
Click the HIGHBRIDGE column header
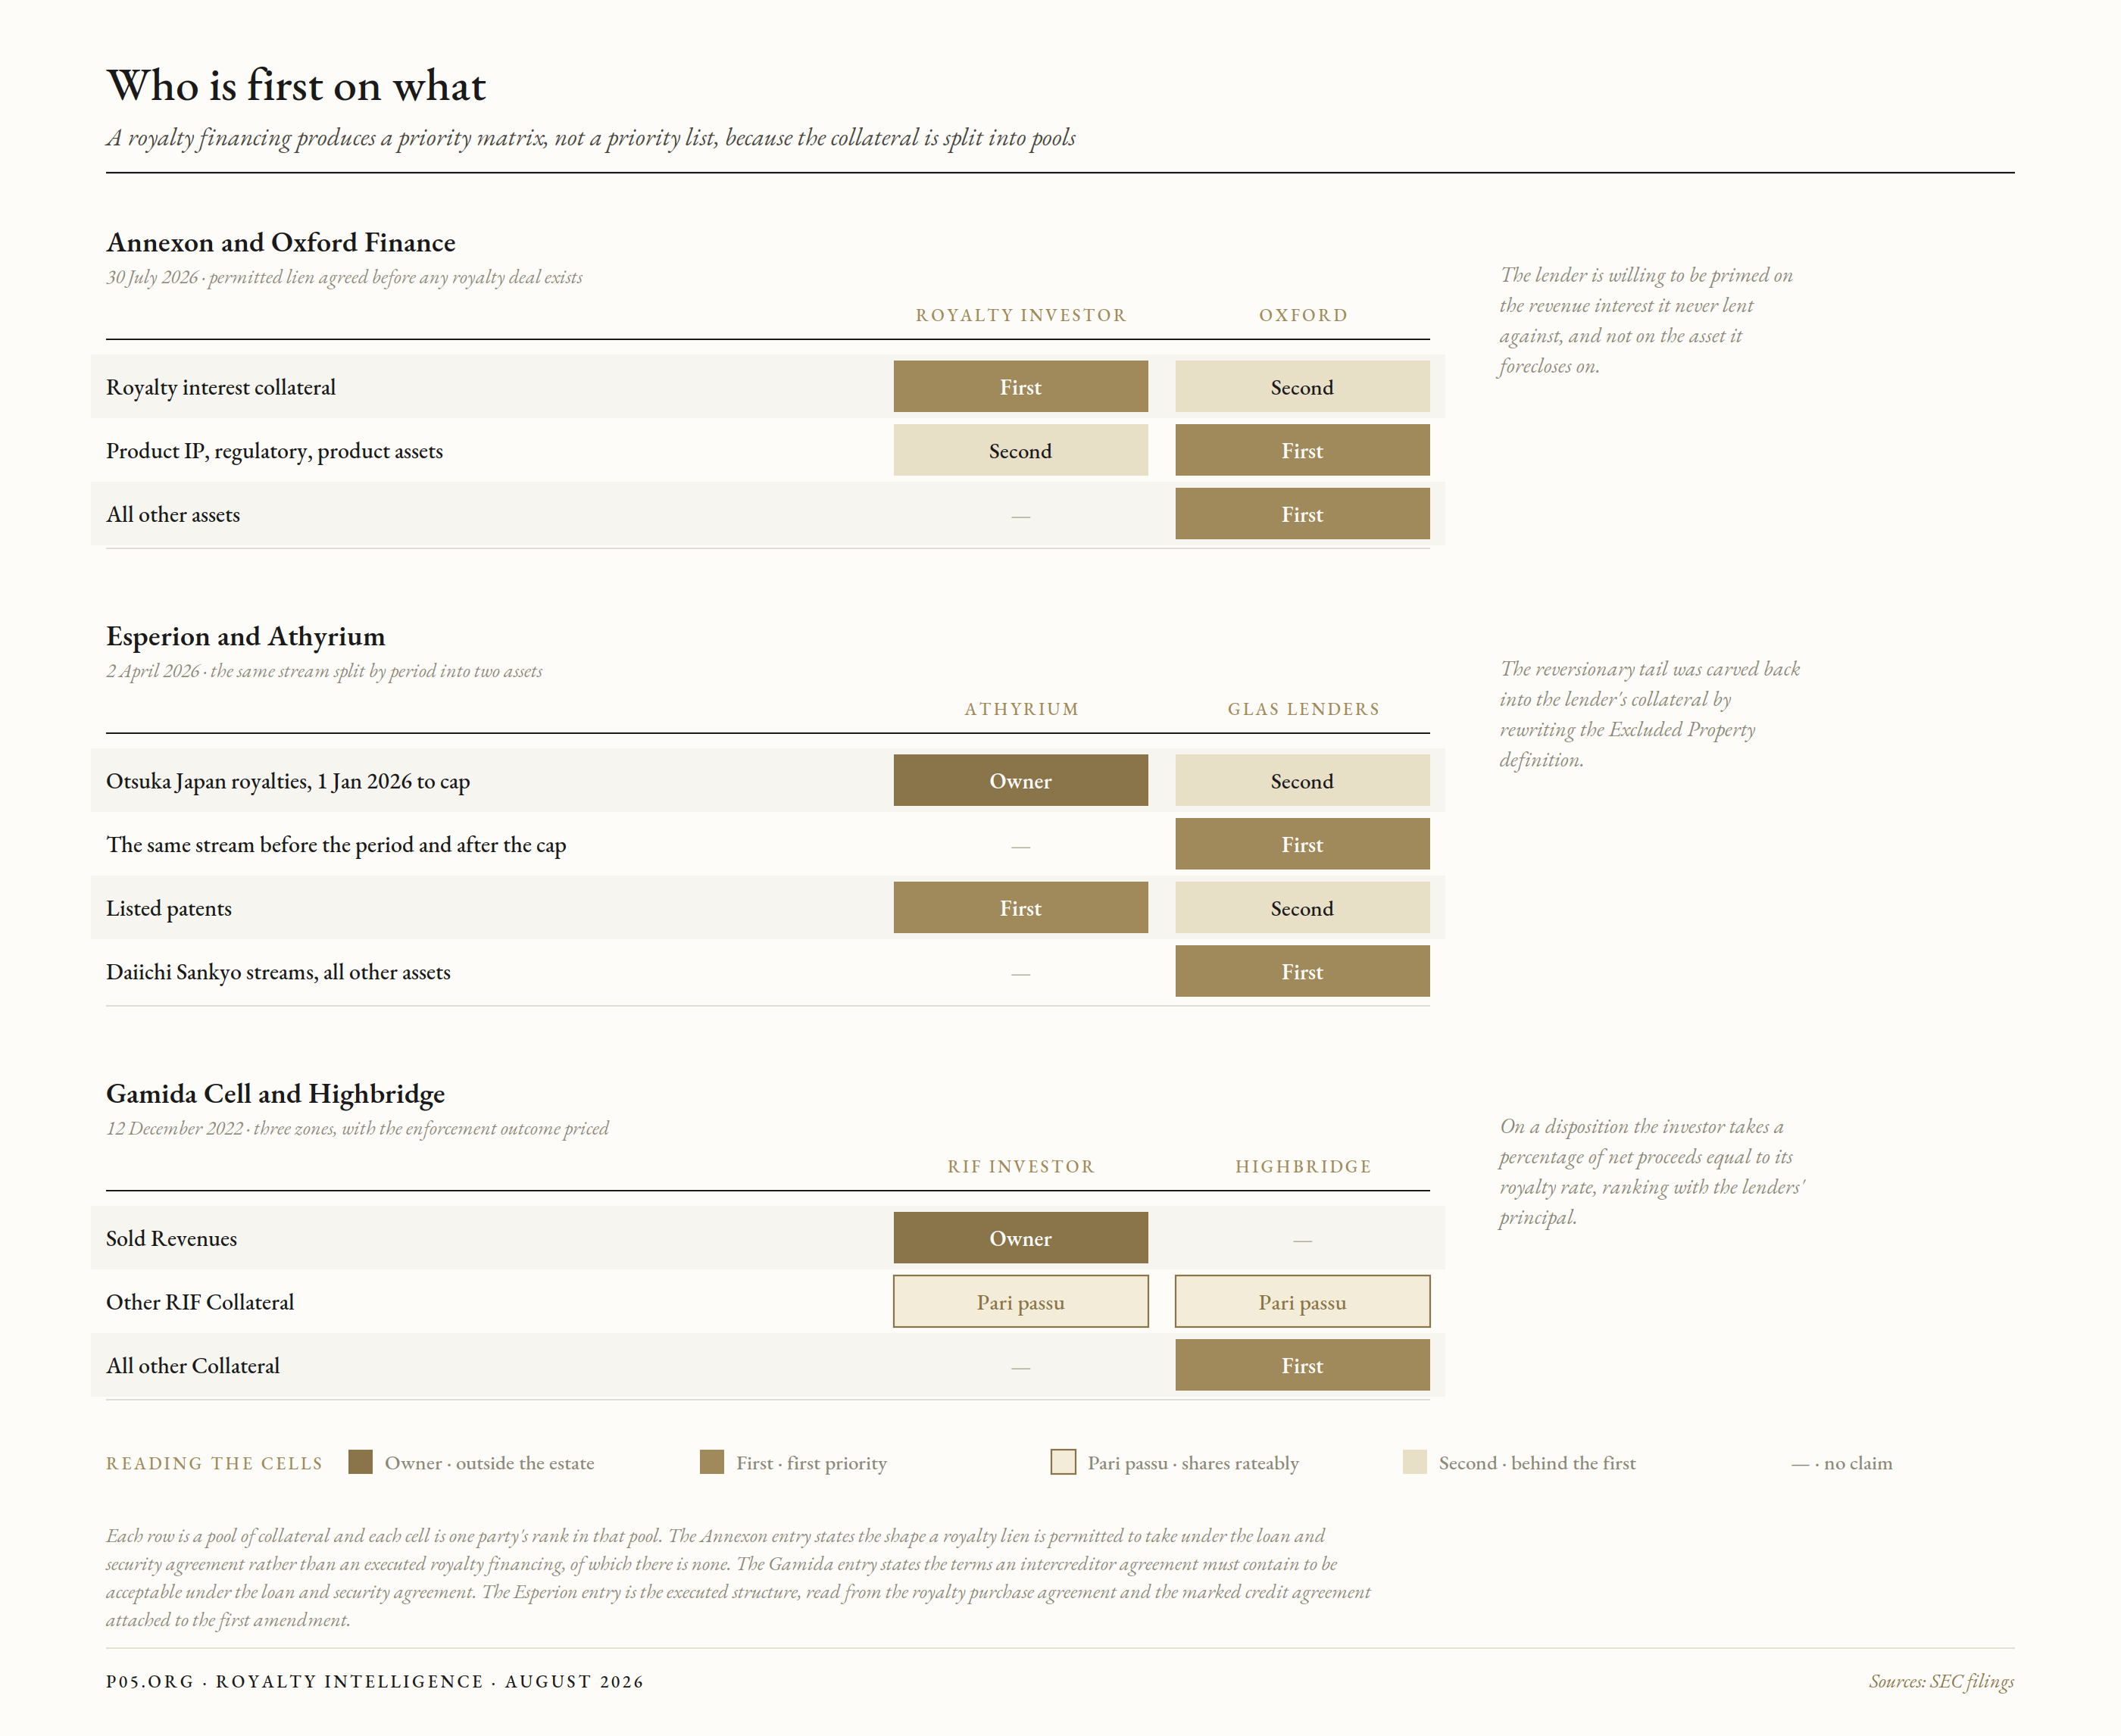coord(1303,1166)
